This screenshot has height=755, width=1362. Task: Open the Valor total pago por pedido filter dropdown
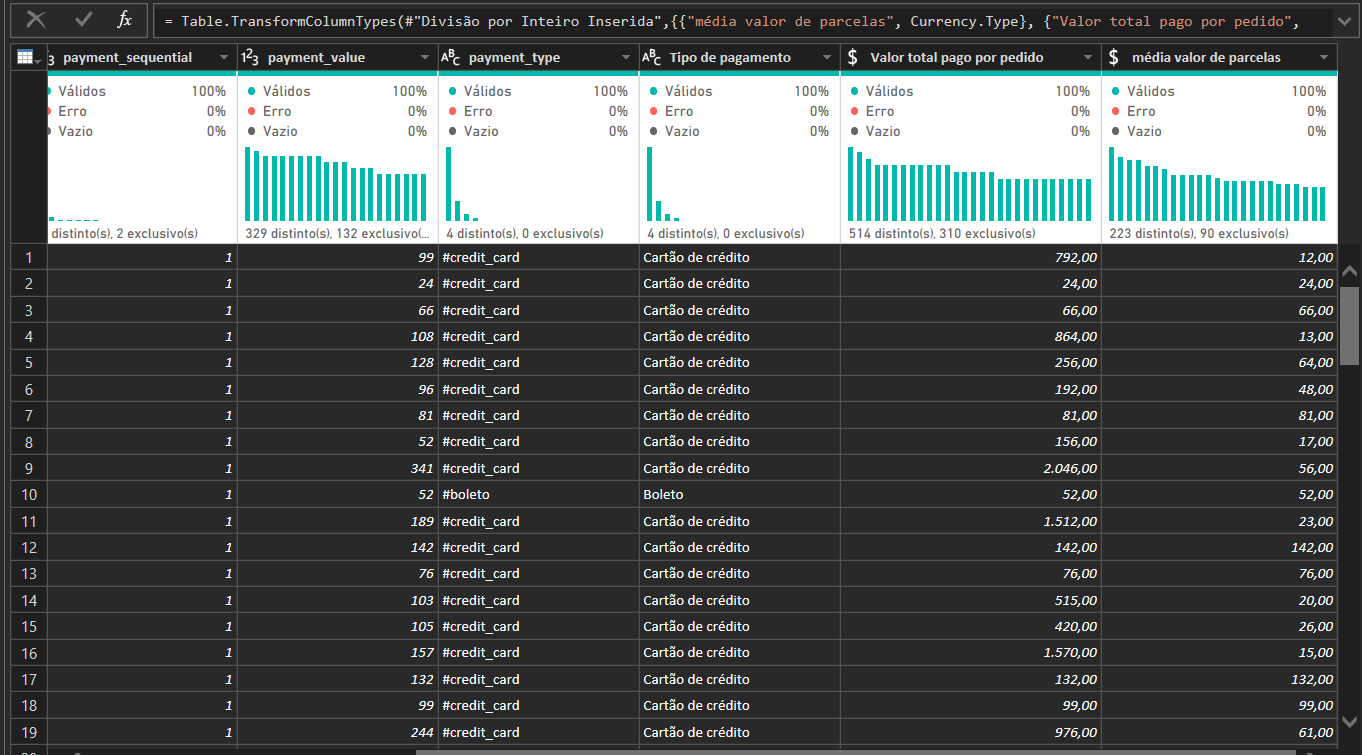[x=1088, y=58]
